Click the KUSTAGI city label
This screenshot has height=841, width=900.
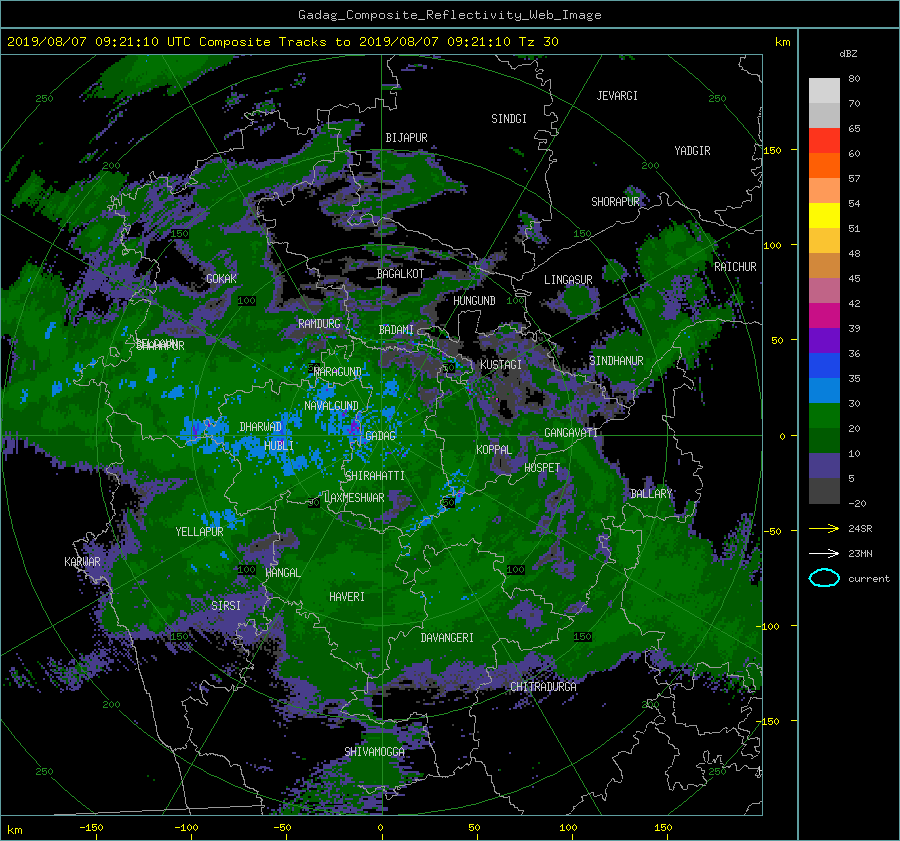tap(501, 365)
